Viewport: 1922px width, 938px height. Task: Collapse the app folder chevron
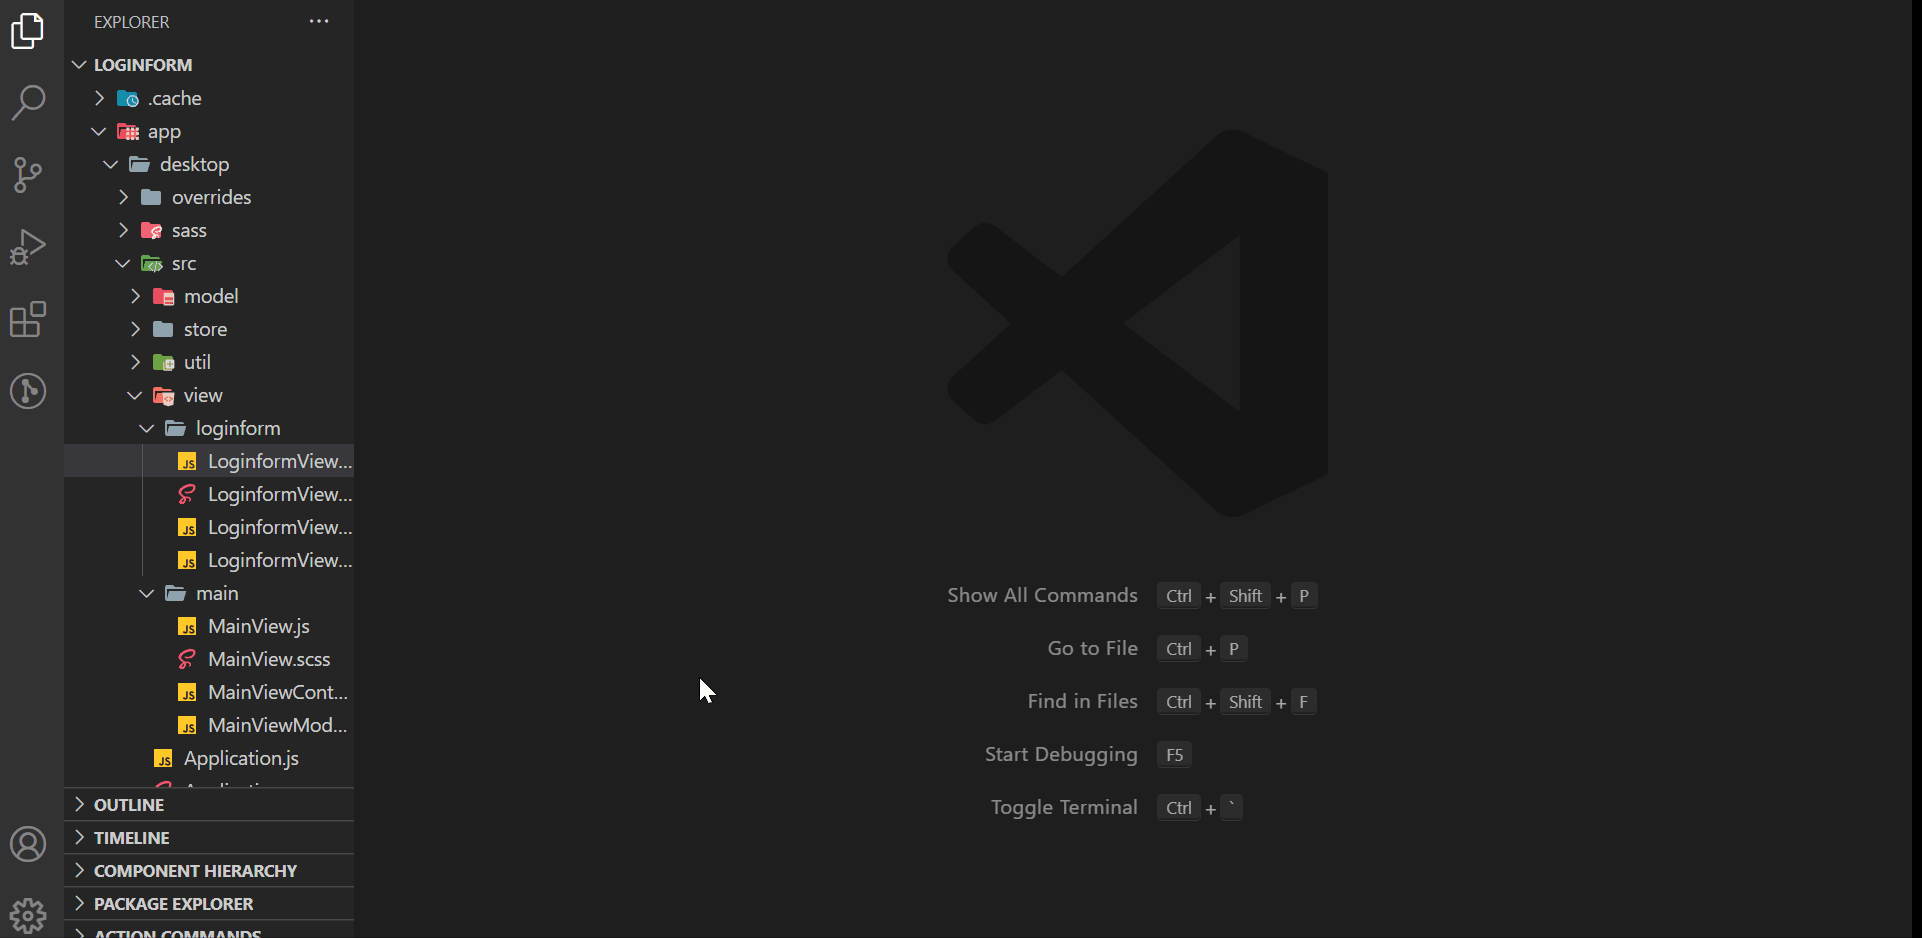click(99, 131)
